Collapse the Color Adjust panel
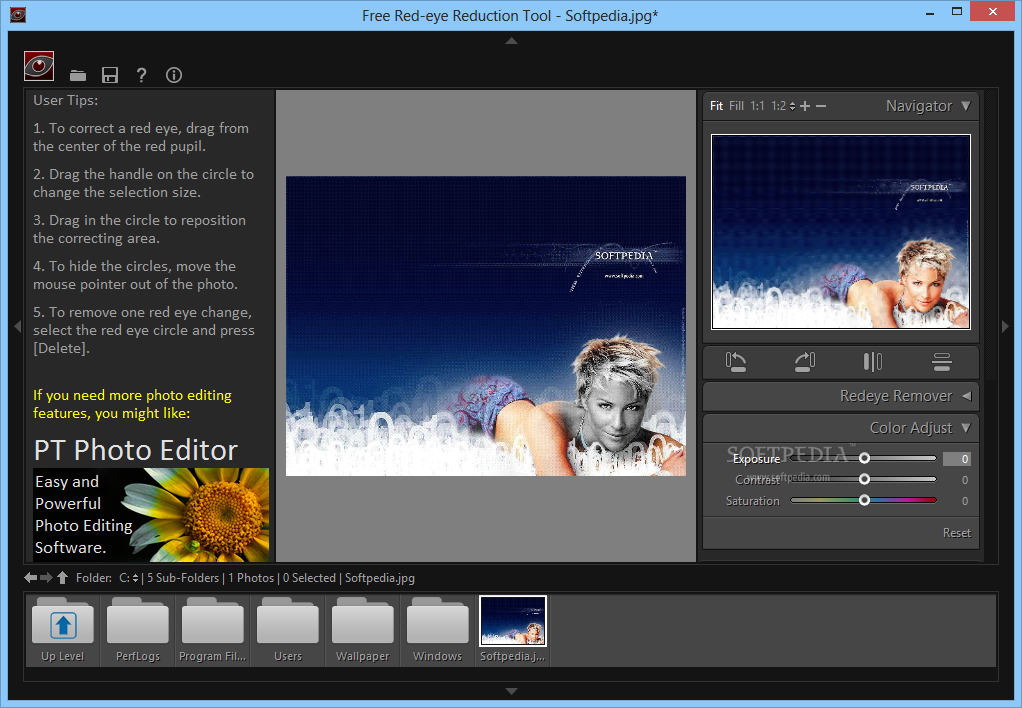 (966, 428)
